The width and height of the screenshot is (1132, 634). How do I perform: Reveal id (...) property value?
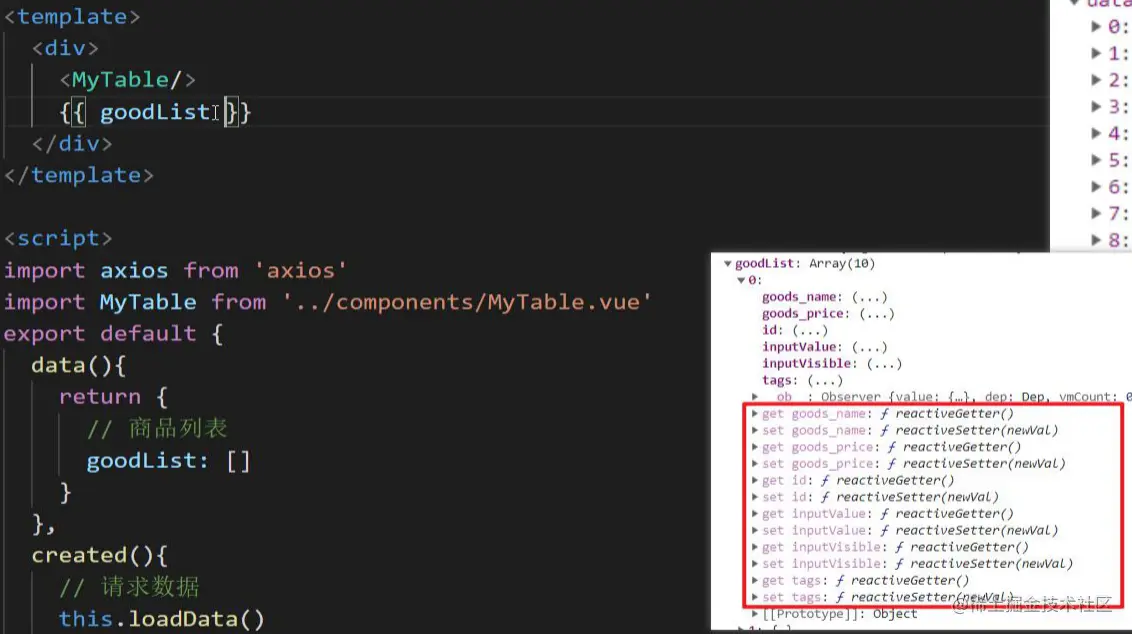coord(810,330)
